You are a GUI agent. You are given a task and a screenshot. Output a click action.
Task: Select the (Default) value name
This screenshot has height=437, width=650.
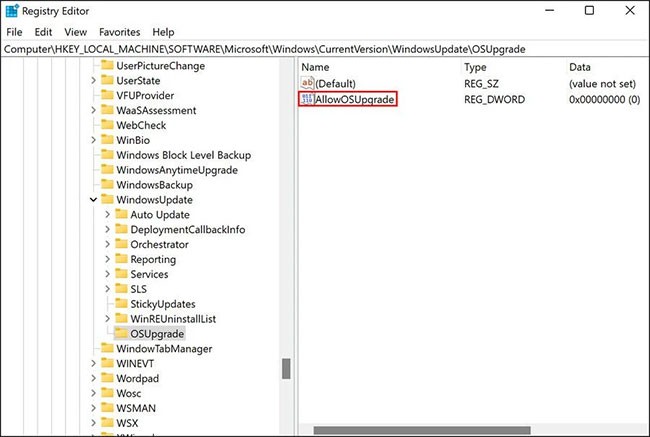pos(335,83)
